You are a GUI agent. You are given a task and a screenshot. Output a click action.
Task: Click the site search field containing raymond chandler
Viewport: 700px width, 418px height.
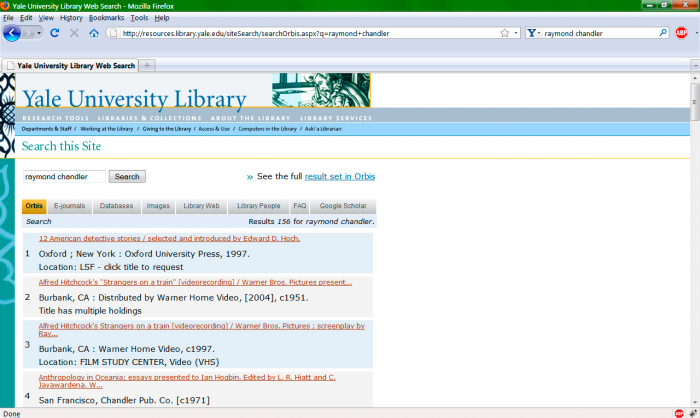coord(64,176)
